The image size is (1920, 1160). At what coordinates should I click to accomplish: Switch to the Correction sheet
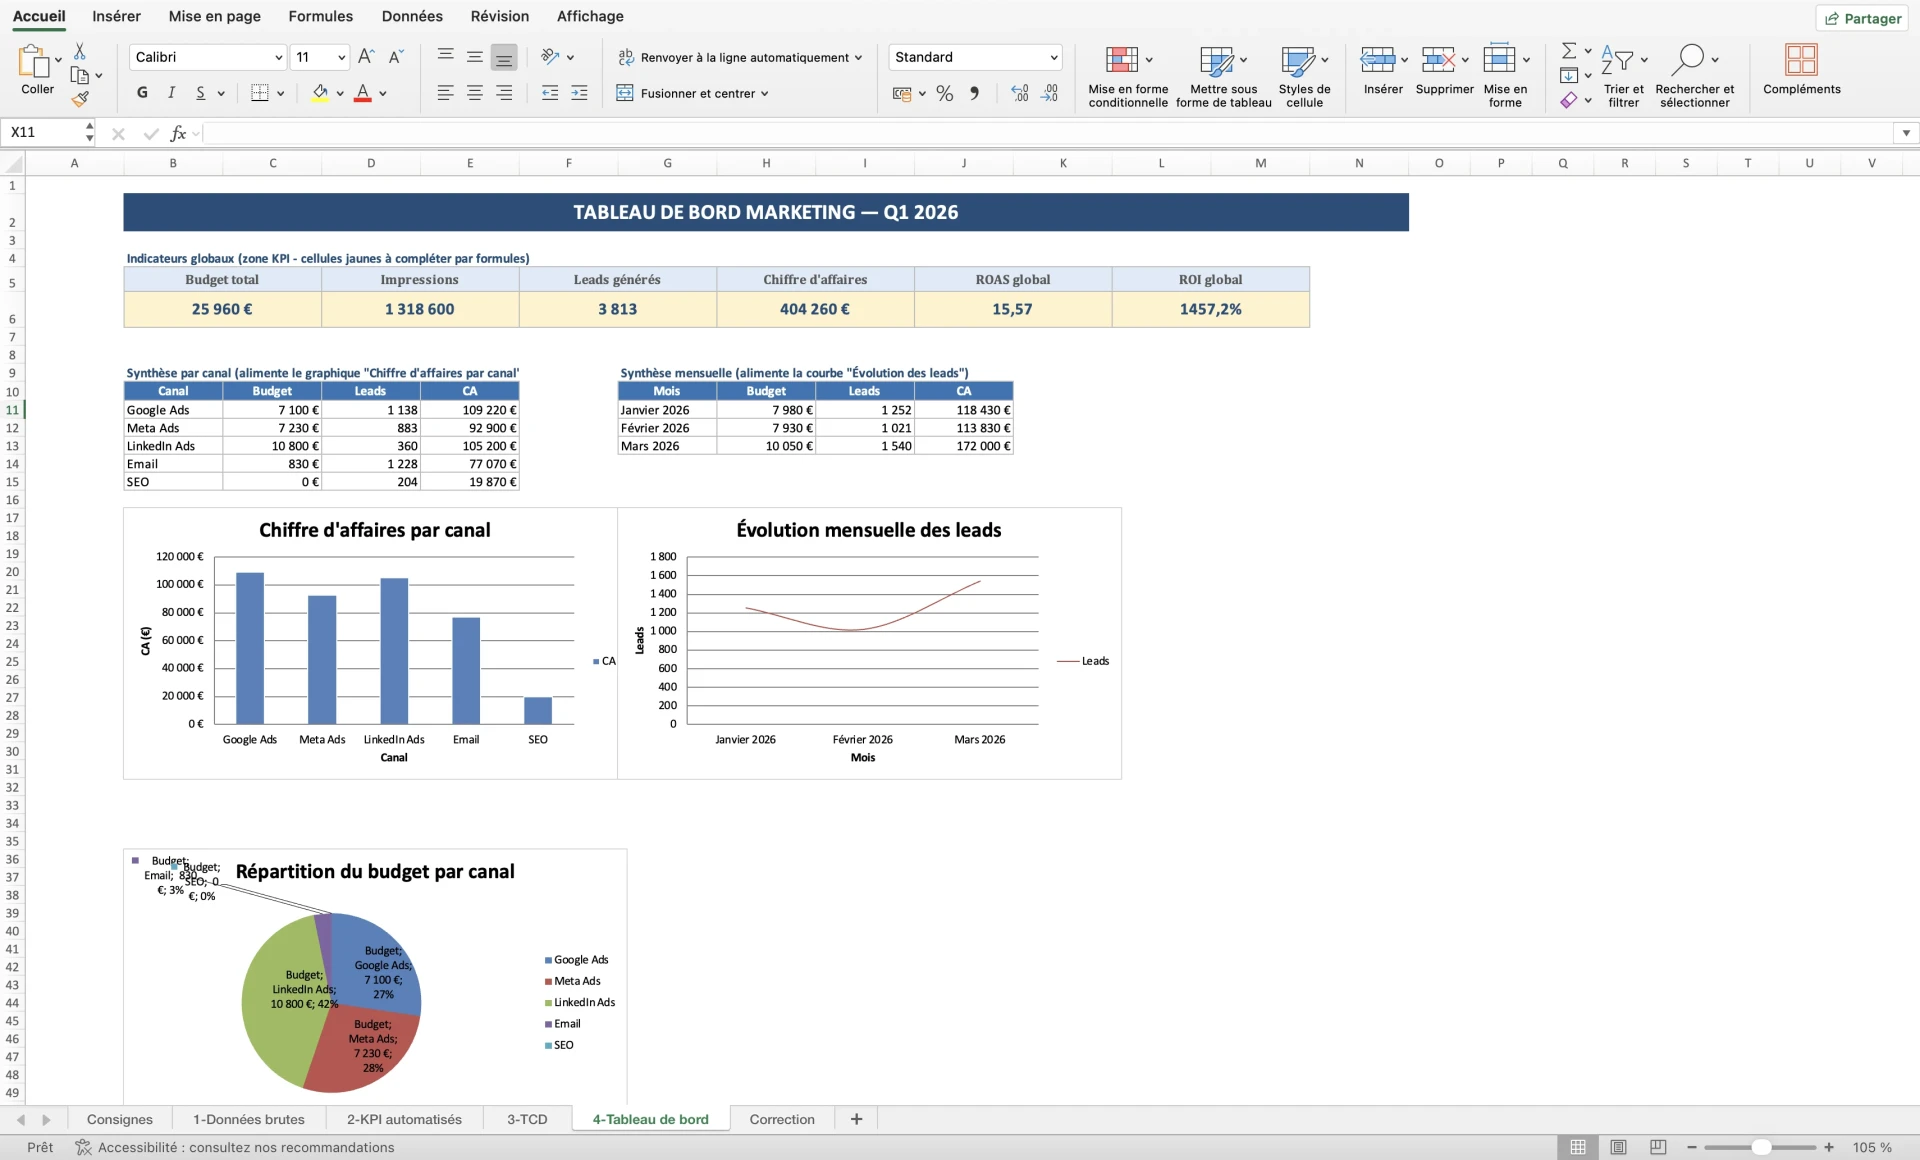782,1119
